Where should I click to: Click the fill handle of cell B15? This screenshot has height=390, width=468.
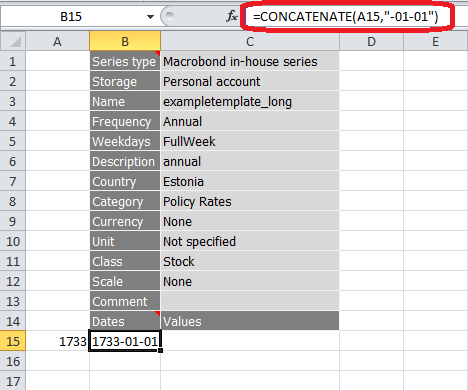click(161, 350)
